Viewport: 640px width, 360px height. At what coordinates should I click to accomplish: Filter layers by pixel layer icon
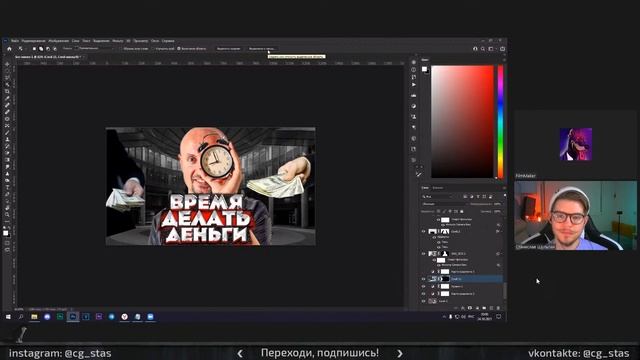[465, 197]
